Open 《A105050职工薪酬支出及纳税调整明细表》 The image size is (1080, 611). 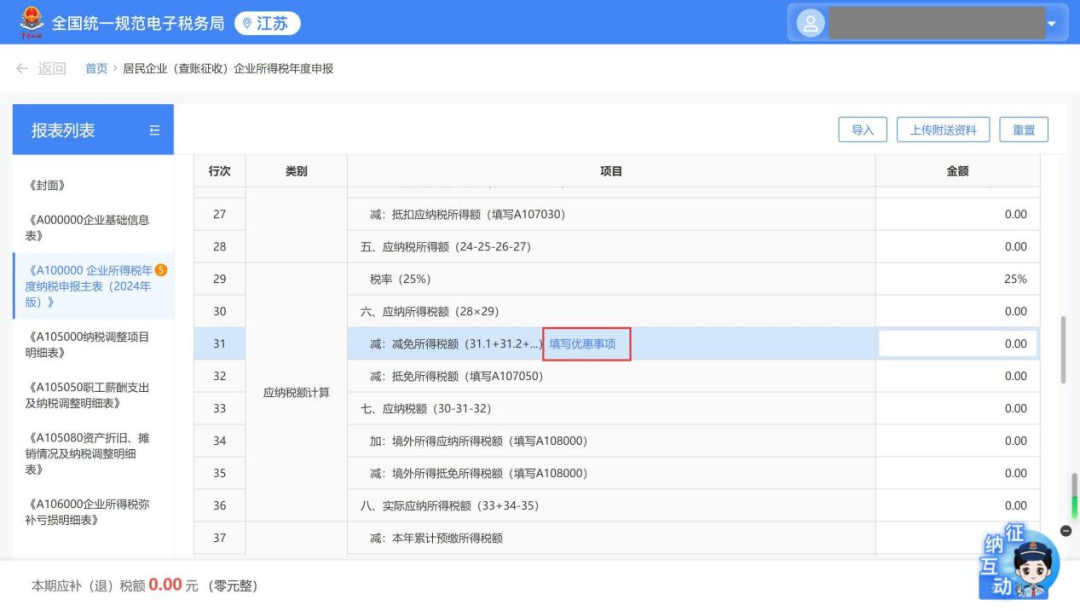[x=88, y=395]
